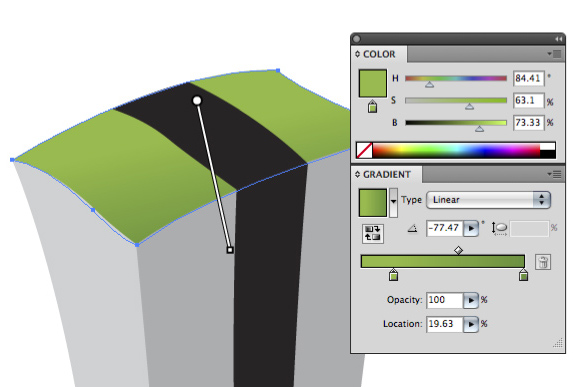Viewport: 580px width, 387px height.
Task: Click the disabled aspect ratio field
Action: coord(529,228)
